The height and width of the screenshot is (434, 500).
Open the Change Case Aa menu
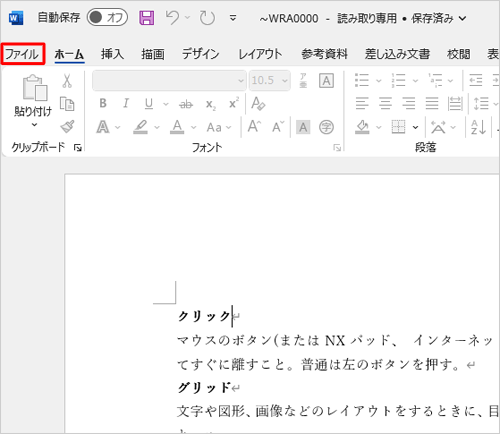pos(218,127)
